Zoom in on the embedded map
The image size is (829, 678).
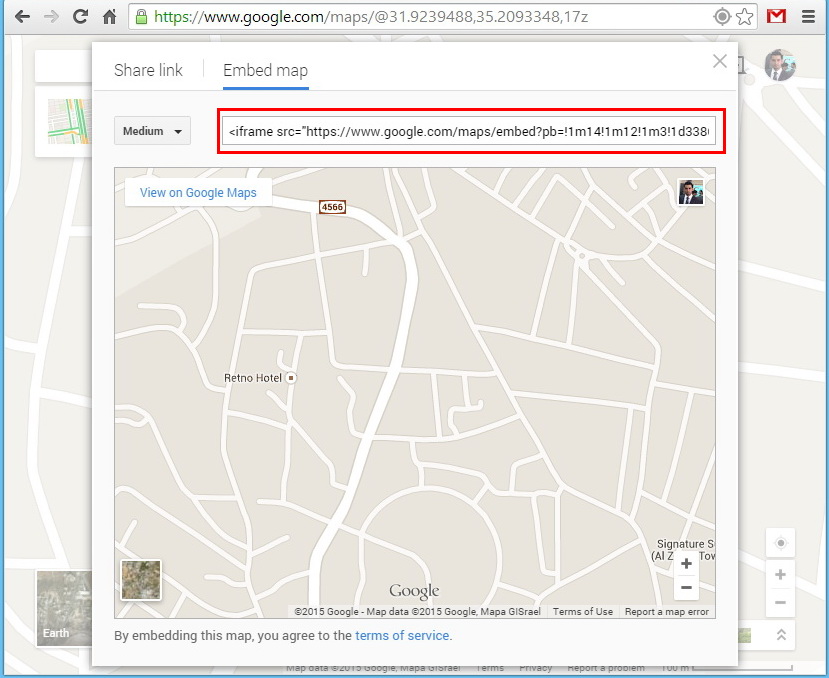tap(686, 564)
